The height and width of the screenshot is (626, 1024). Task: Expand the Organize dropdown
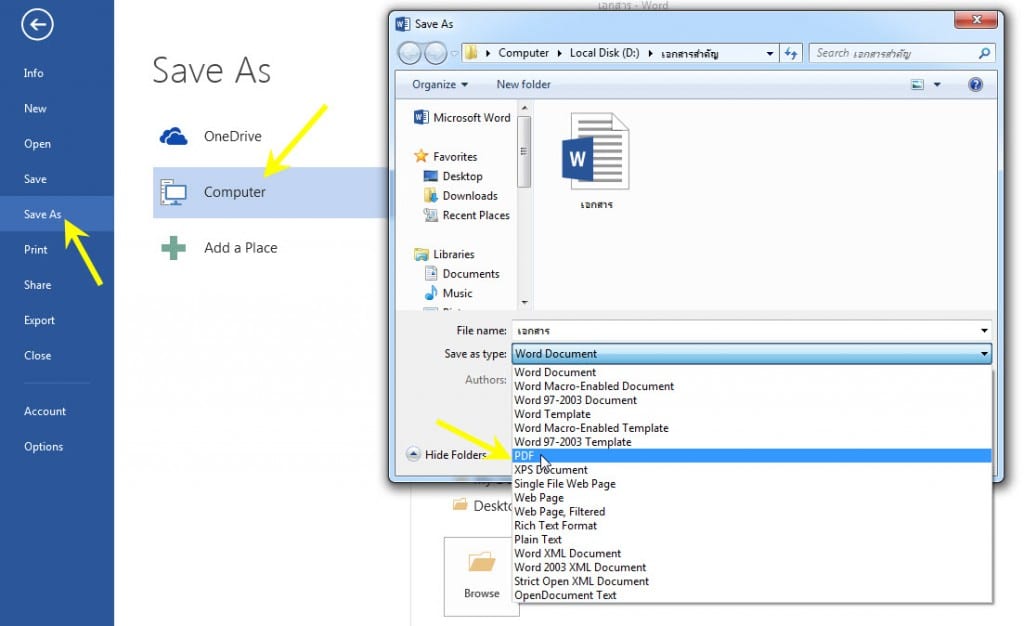click(440, 84)
